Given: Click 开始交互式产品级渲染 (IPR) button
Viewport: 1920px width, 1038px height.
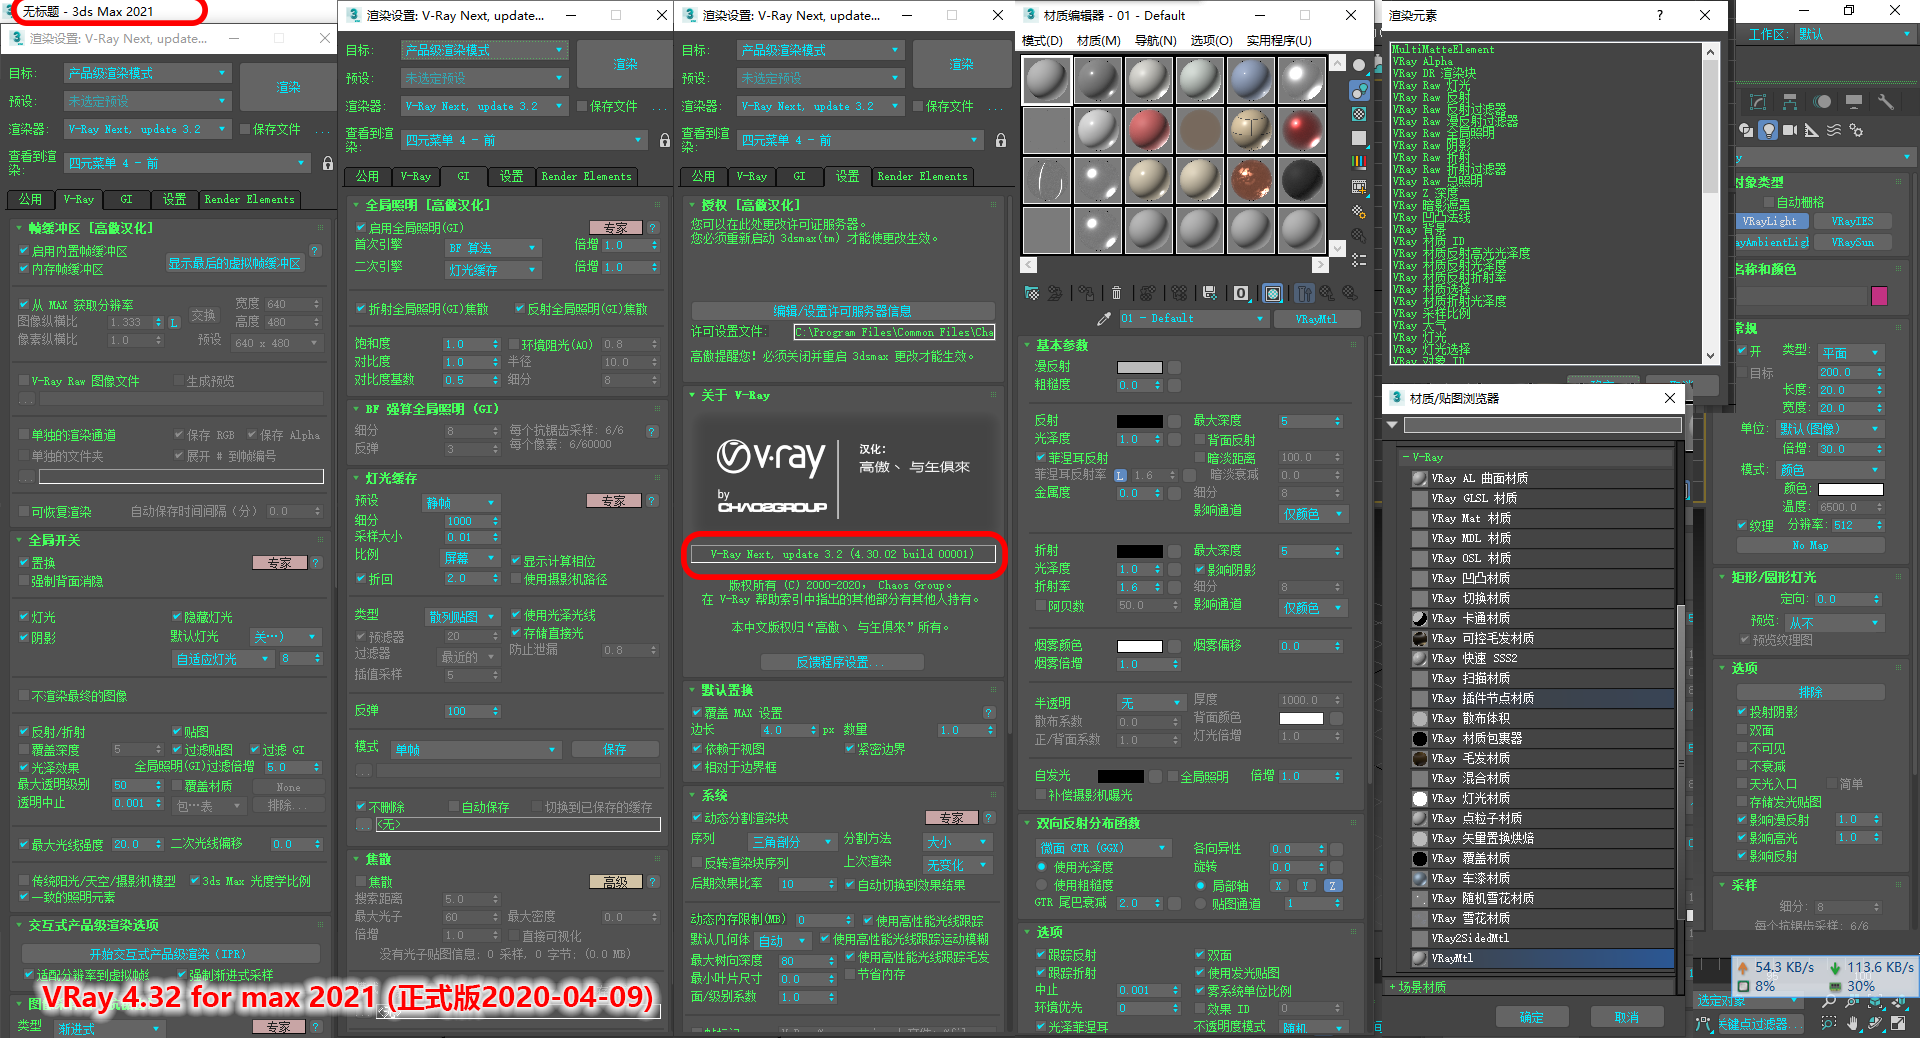Looking at the screenshot, I should click(168, 954).
